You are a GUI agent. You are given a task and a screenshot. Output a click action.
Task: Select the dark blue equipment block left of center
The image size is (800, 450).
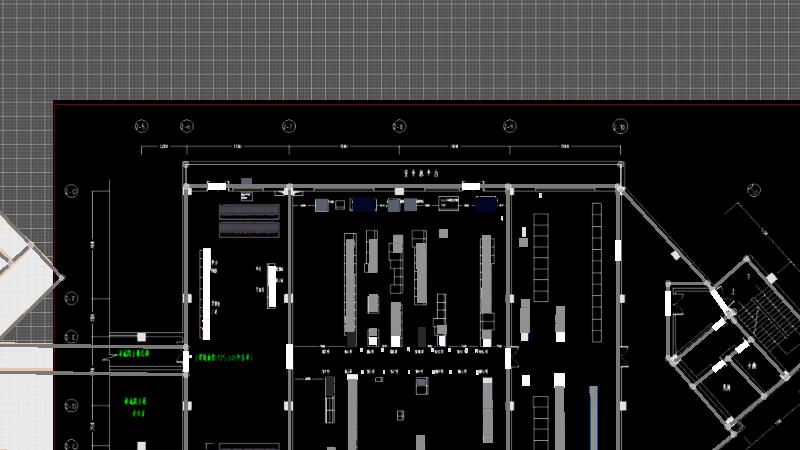click(x=363, y=204)
